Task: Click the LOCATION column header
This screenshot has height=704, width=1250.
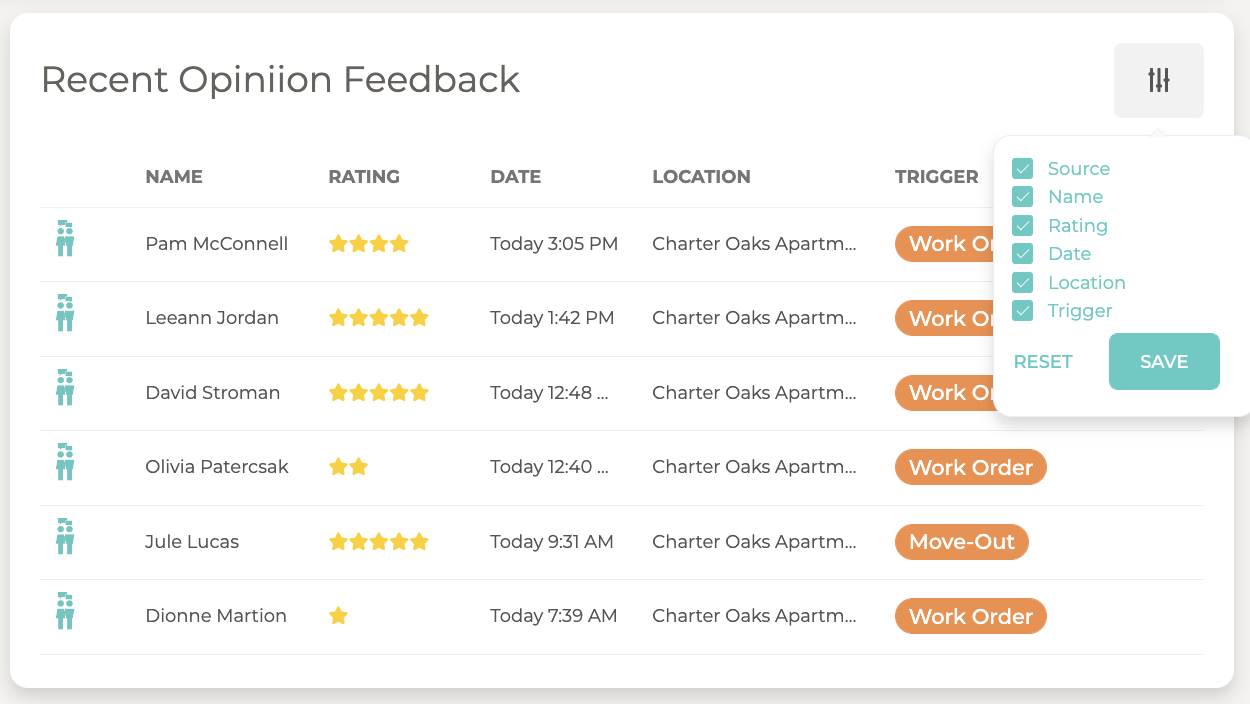Action: pos(701,177)
